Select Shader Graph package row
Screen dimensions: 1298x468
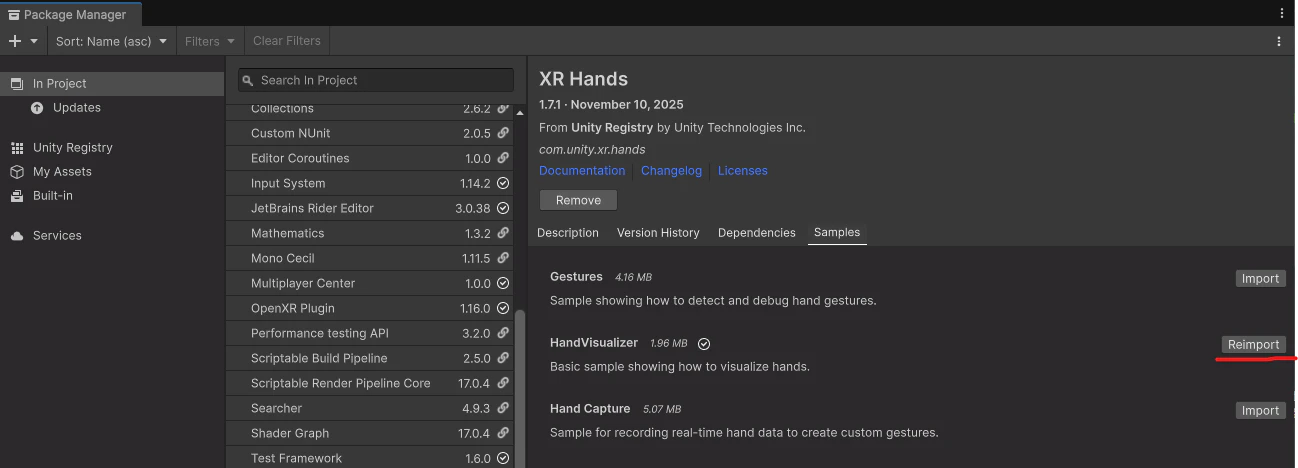[369, 433]
